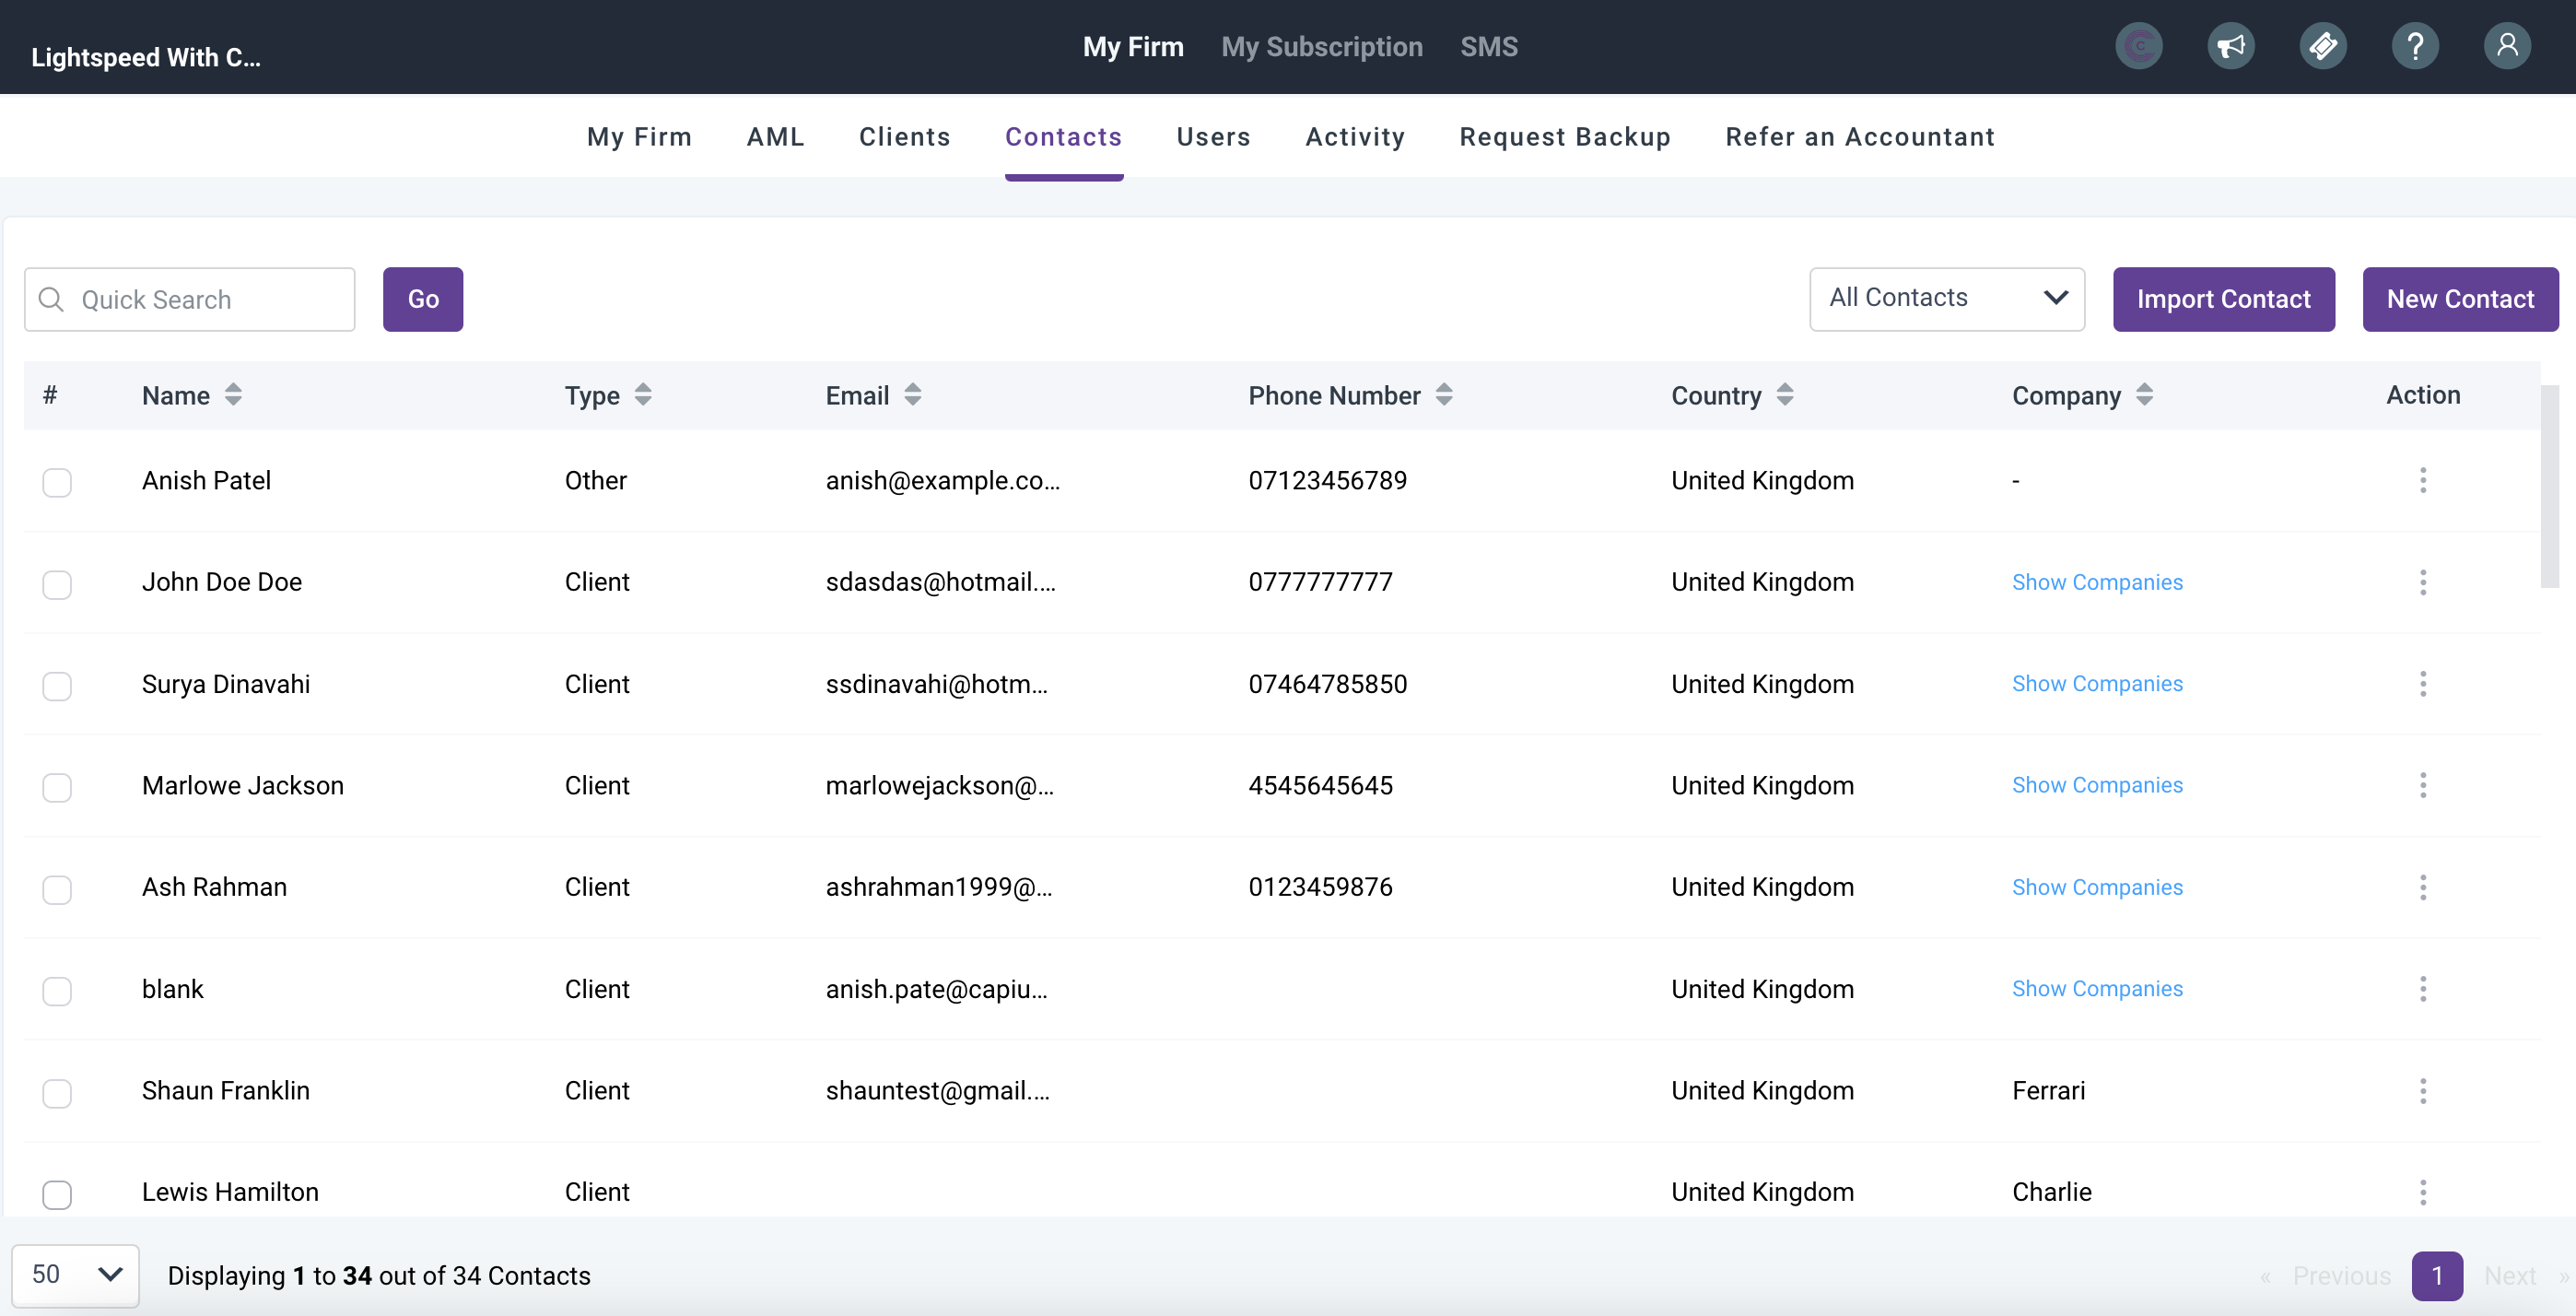Open action menu for Anish Patel
The image size is (2576, 1316).
click(x=2422, y=480)
